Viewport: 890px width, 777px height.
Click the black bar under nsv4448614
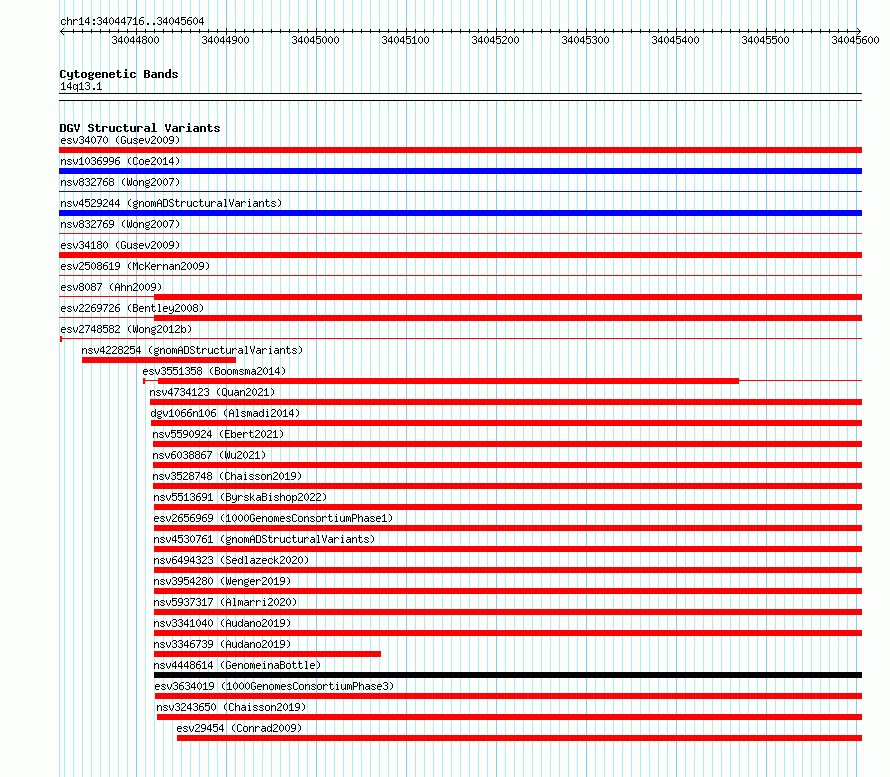pos(508,675)
